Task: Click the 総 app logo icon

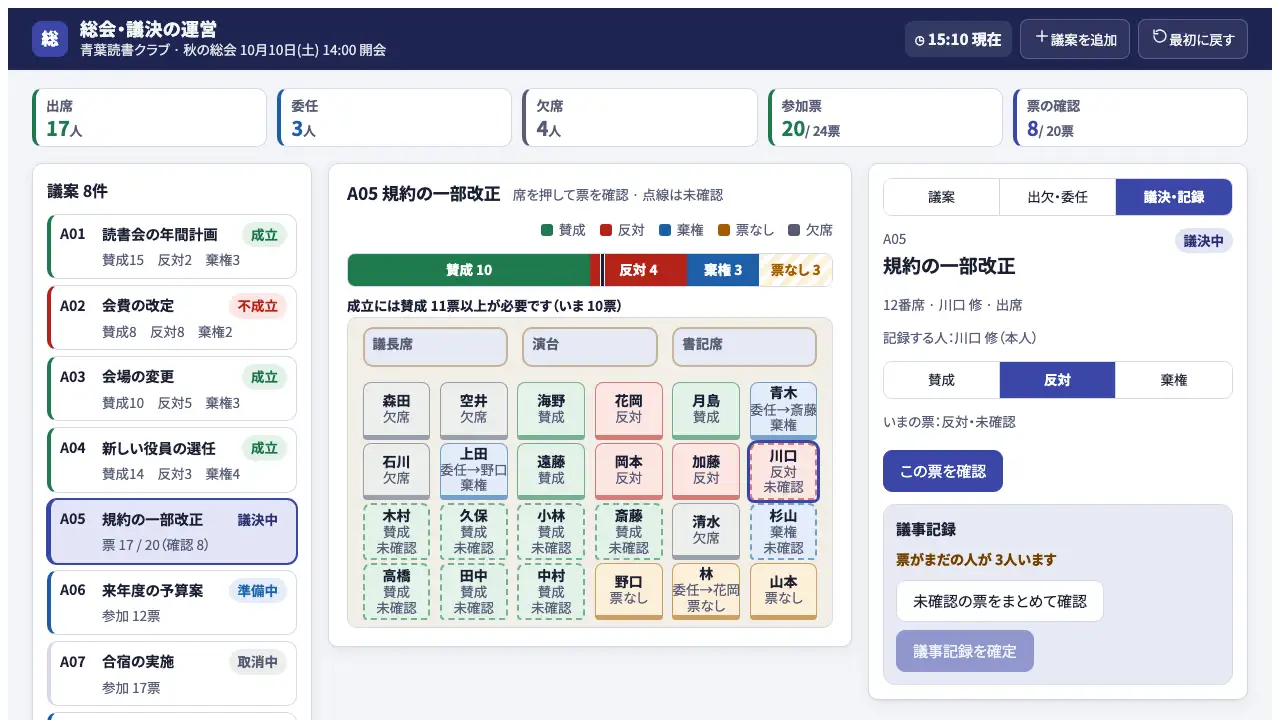Action: click(50, 39)
